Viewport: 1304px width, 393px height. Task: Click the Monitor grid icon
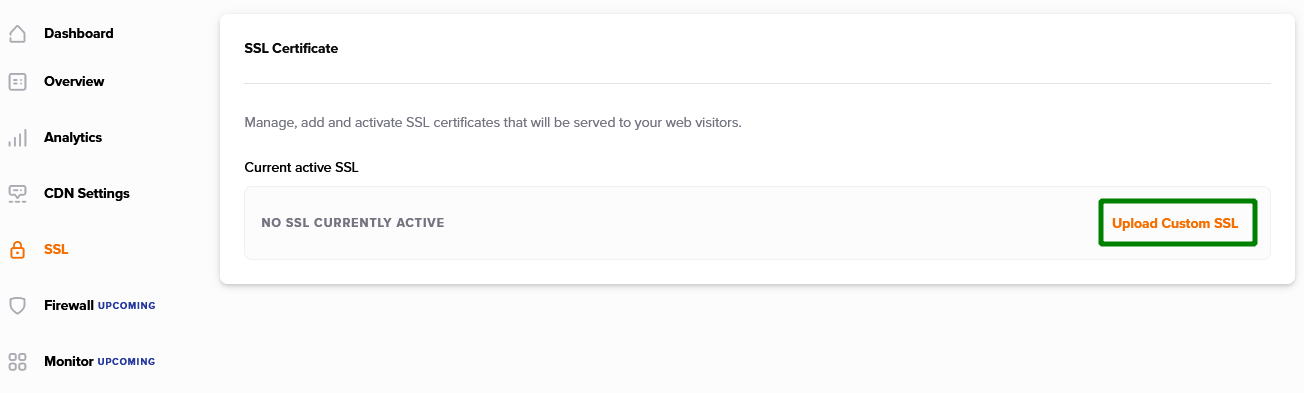[17, 362]
